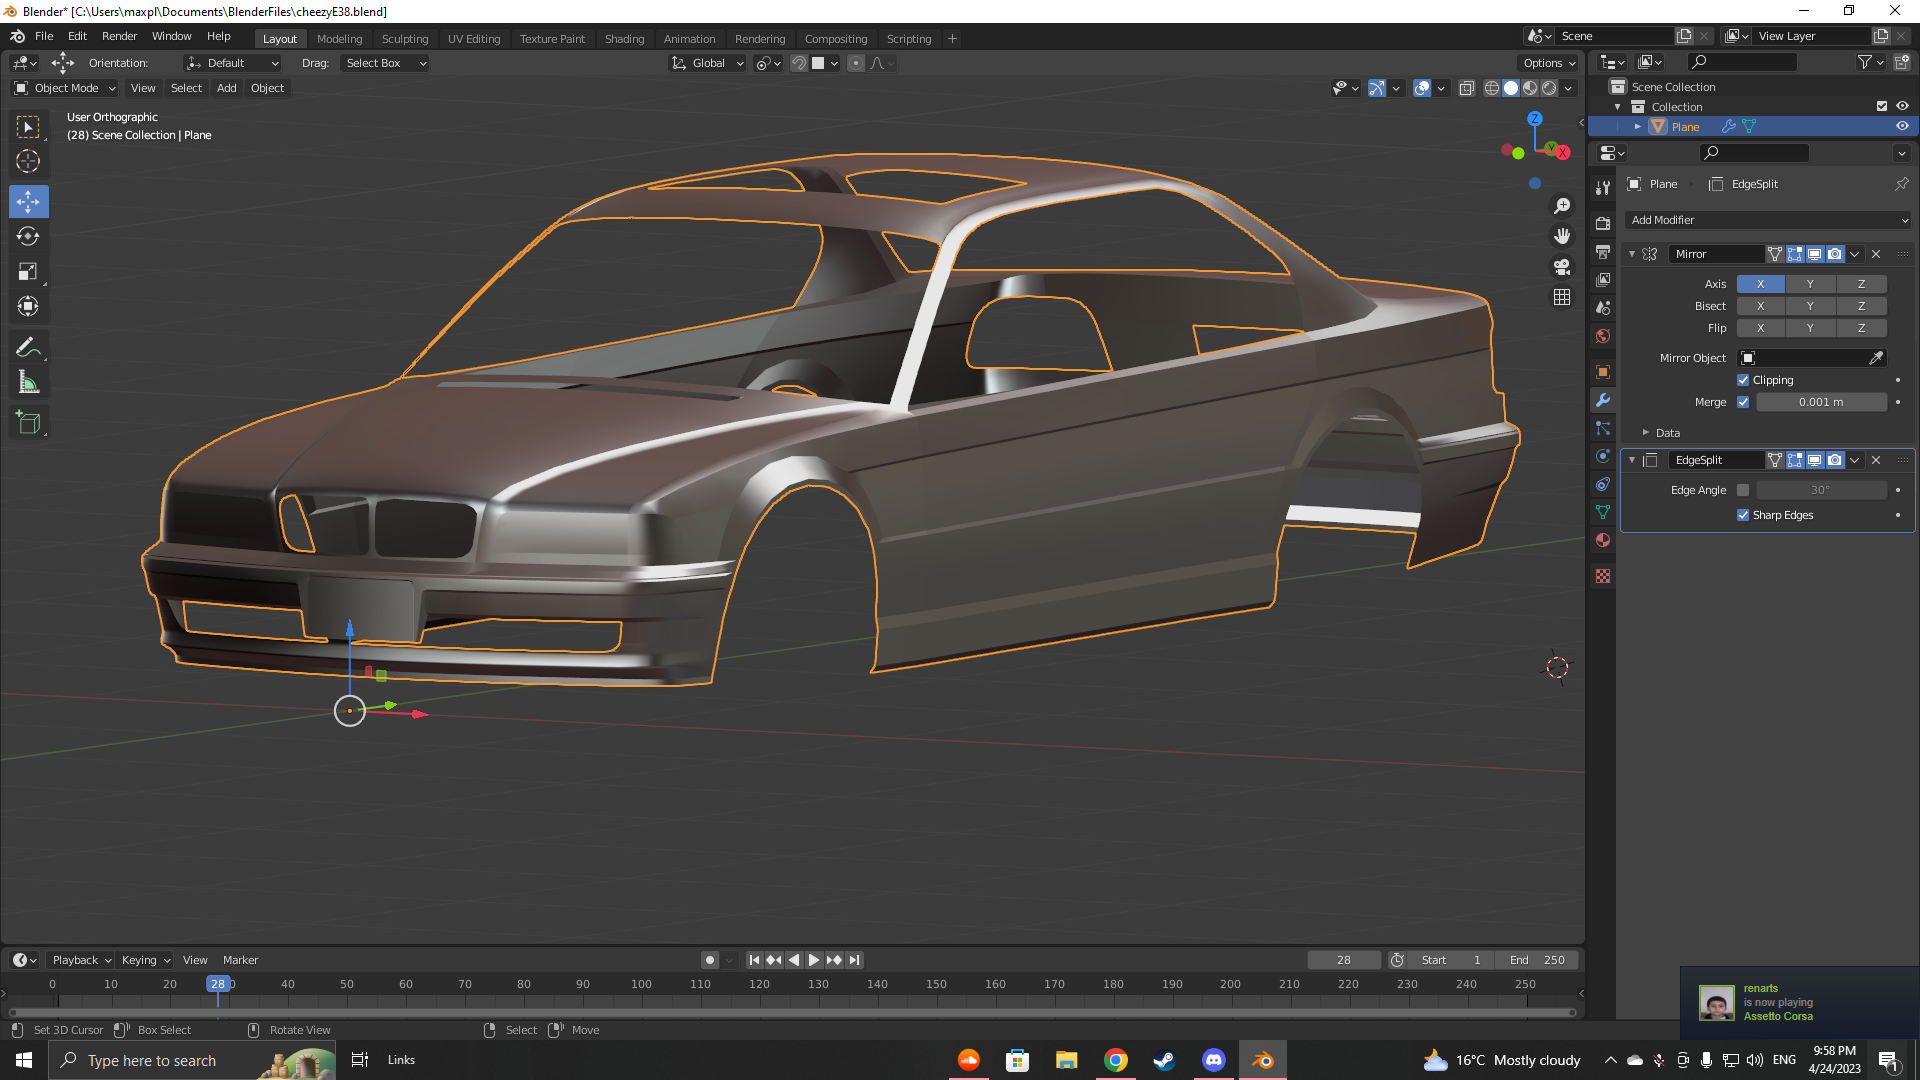Open Discord from the Windows taskbar
Screen dimensions: 1920x1080
[x=1213, y=1060]
